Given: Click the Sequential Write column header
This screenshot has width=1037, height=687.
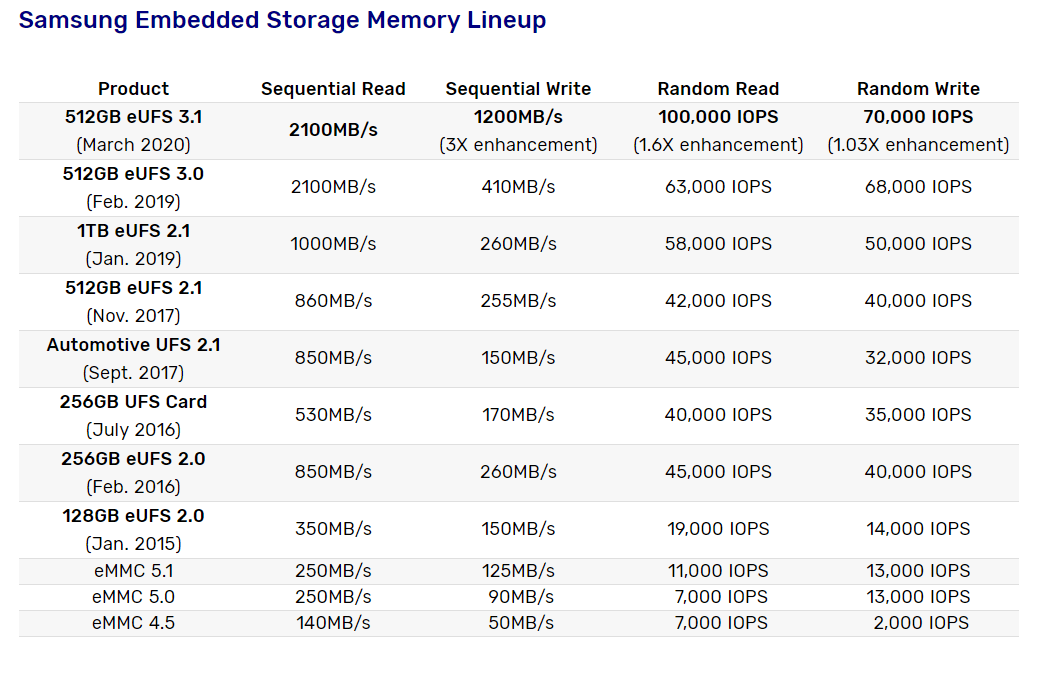Looking at the screenshot, I should point(518,89).
